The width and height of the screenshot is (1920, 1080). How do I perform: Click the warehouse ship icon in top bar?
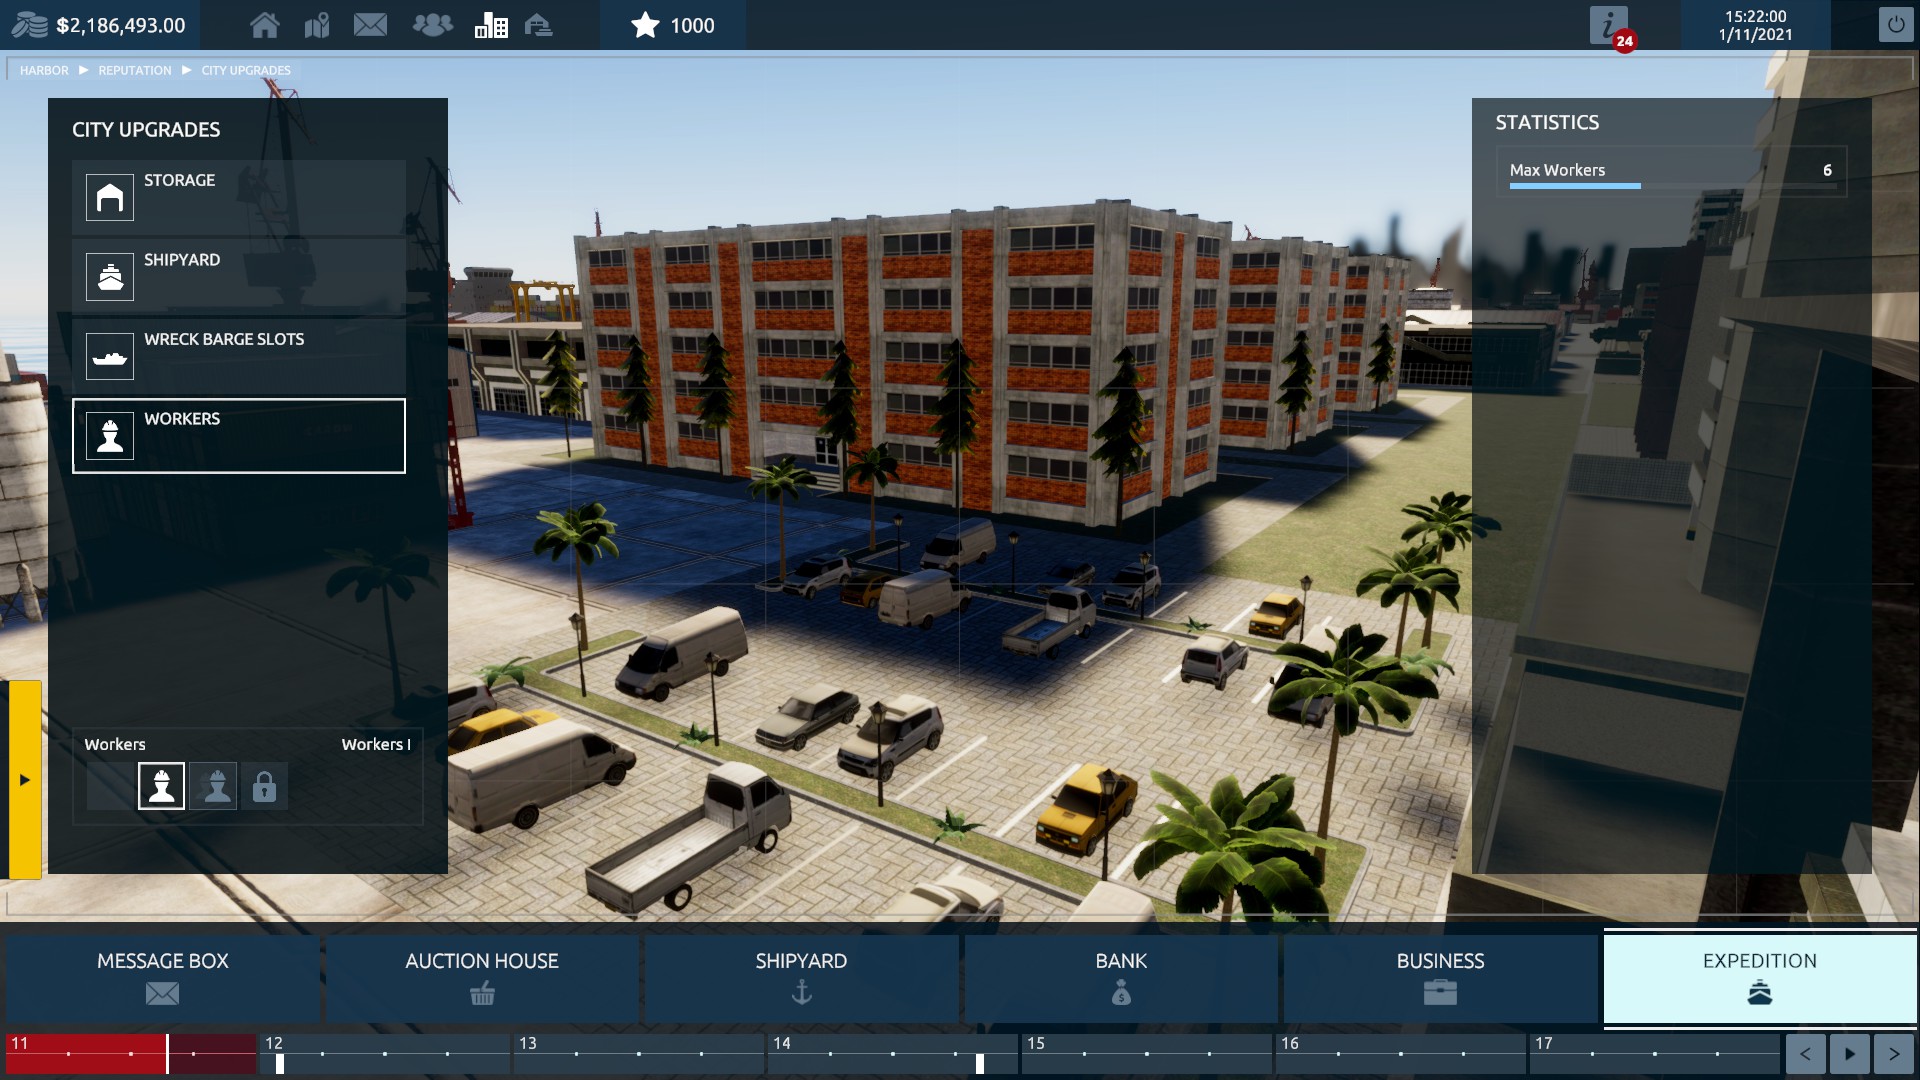[539, 25]
